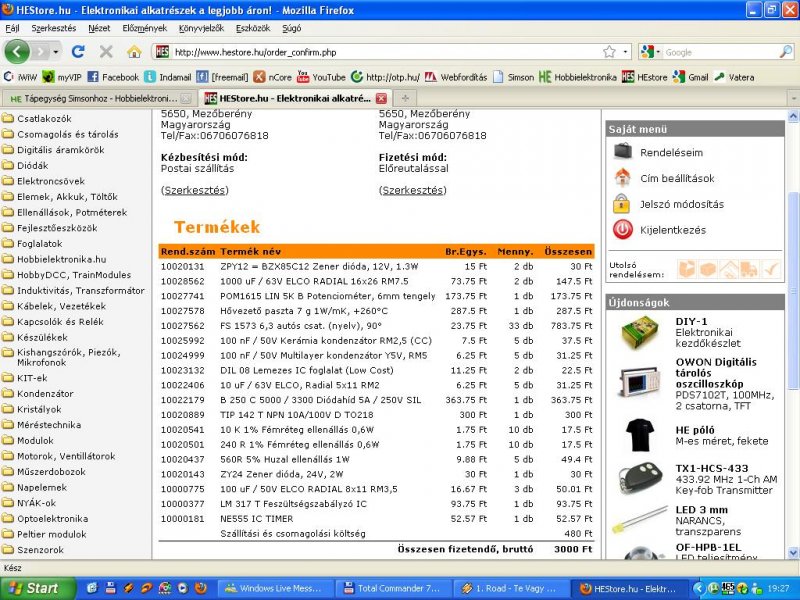Click the house icon beside Cím beállítások

[622, 178]
